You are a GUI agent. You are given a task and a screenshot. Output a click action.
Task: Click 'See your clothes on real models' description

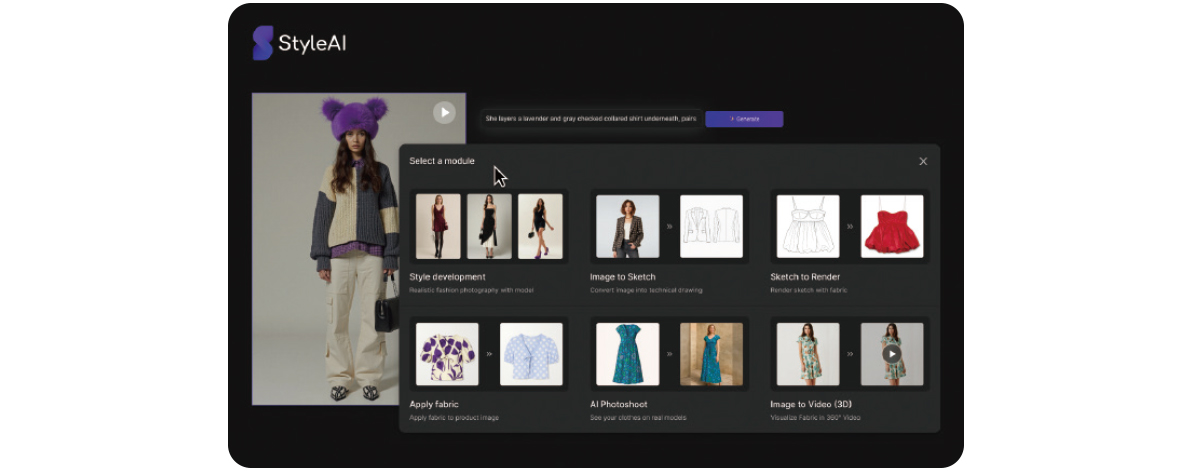(x=638, y=418)
